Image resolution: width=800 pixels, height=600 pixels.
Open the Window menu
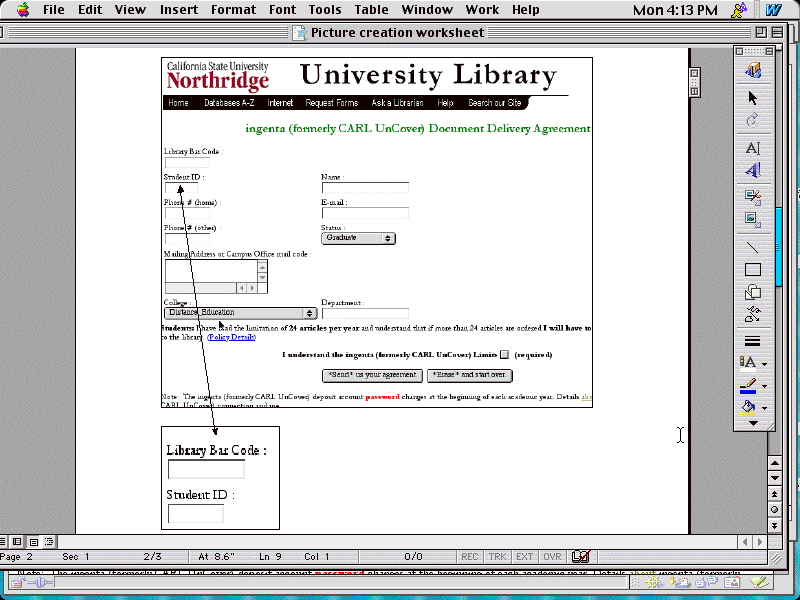[427, 10]
